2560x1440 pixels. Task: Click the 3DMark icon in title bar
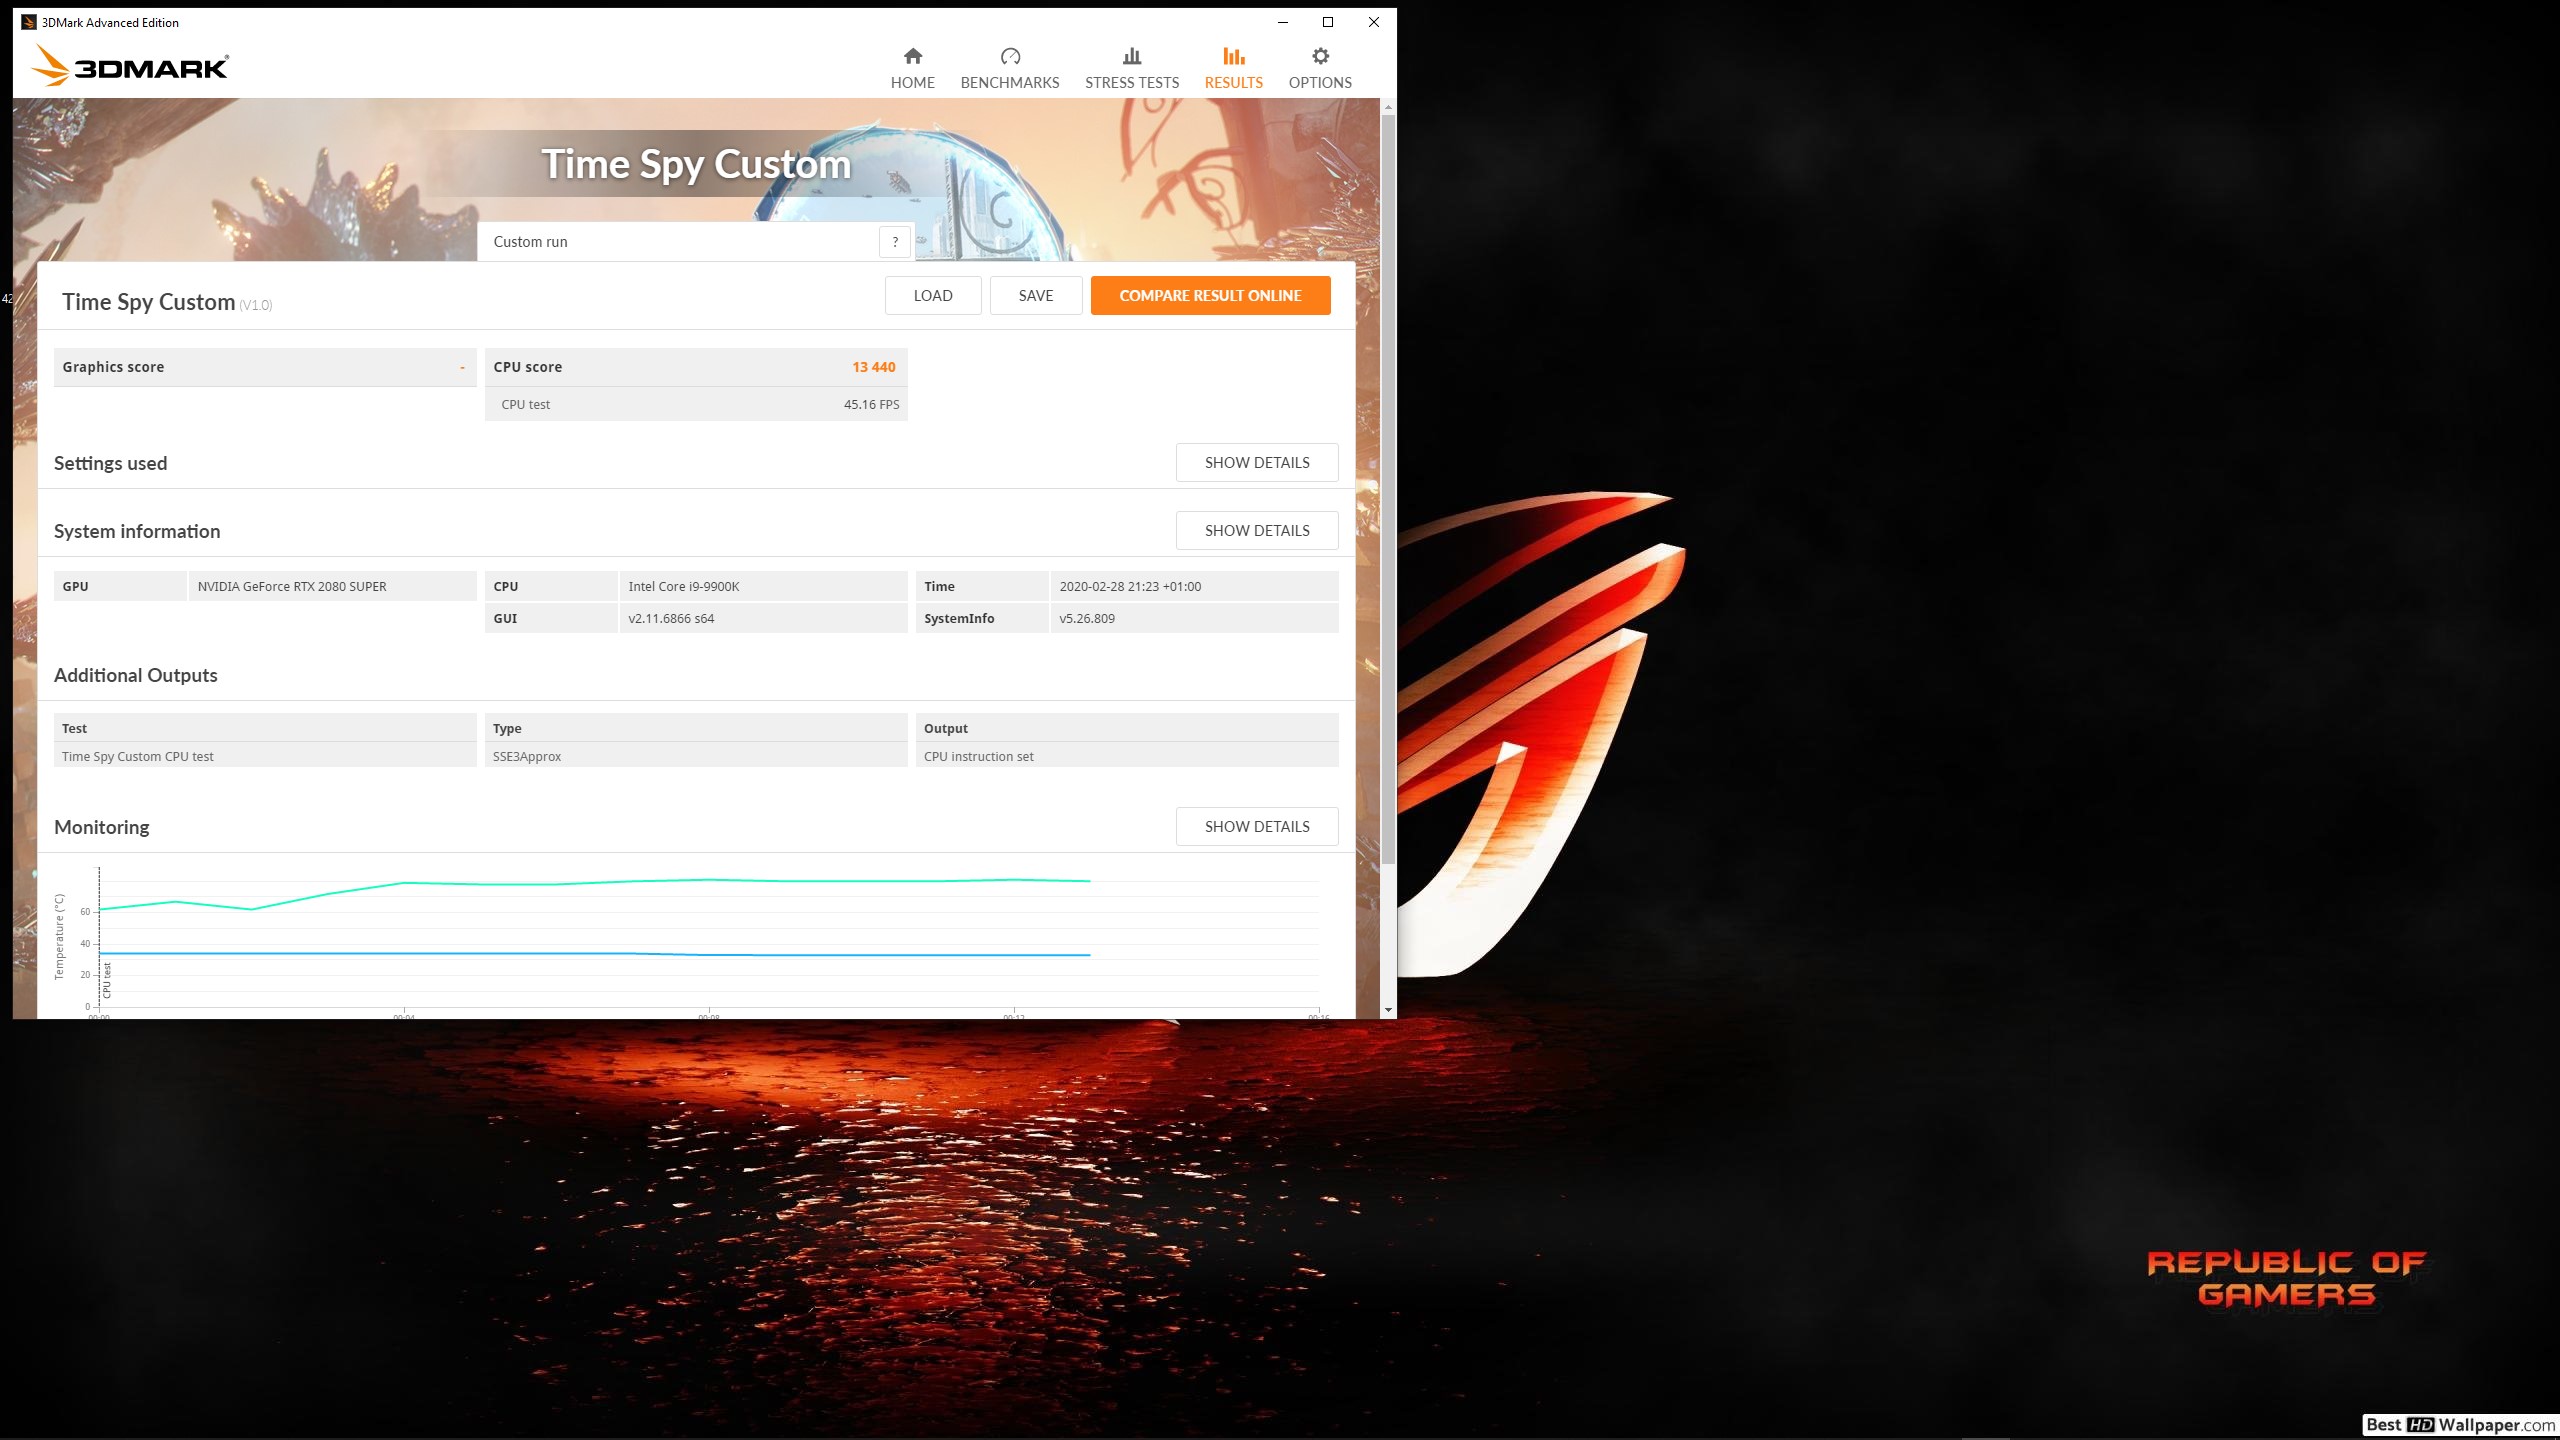[x=29, y=22]
